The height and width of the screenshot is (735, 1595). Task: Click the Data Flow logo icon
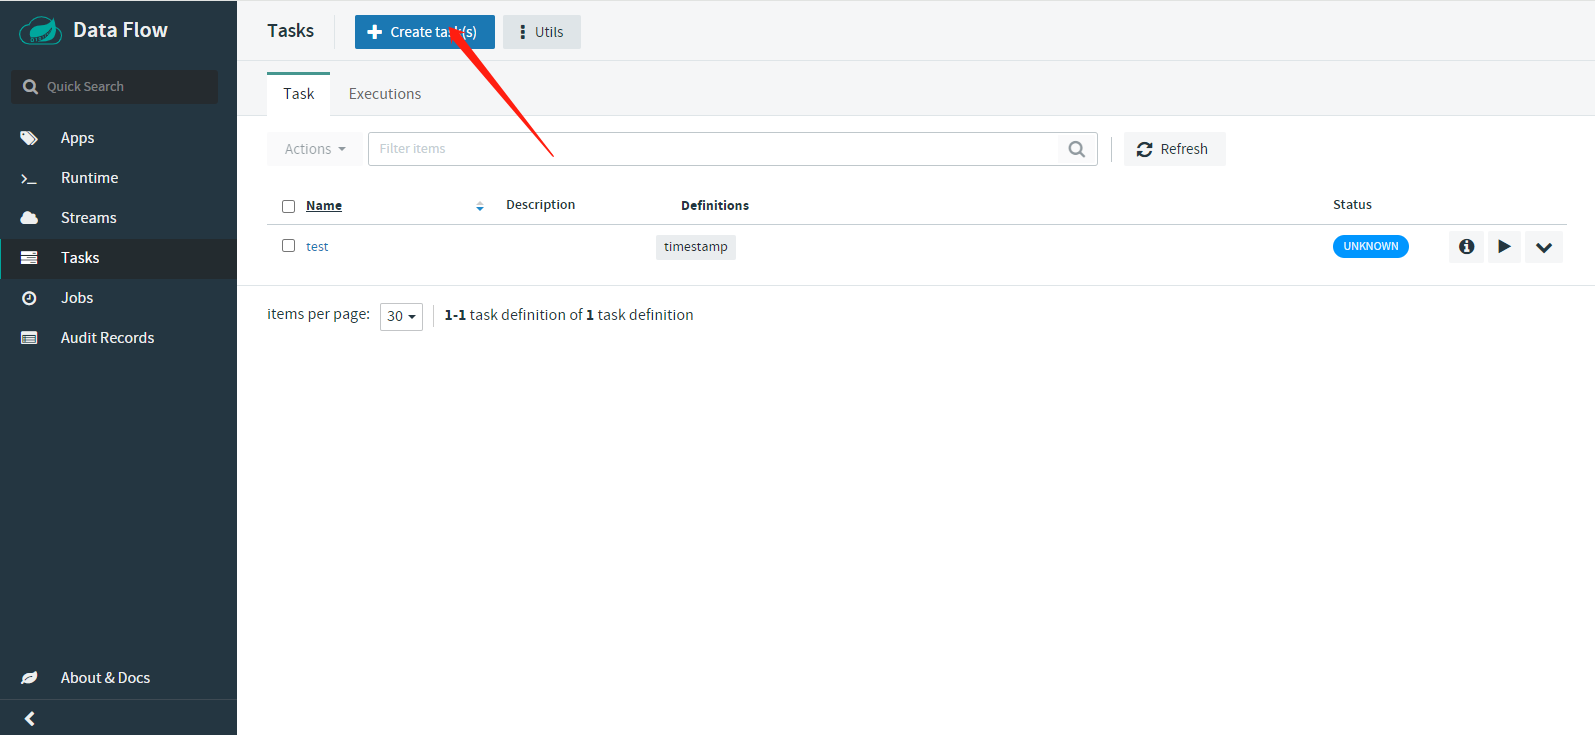pos(40,31)
